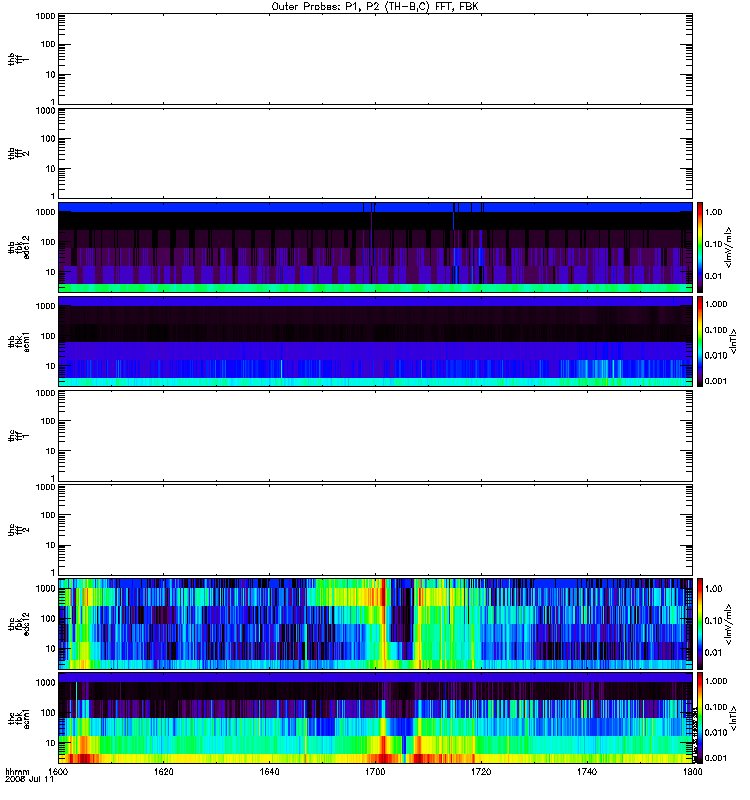
Task: Click the thc fbk edc12 color bar
Action: coord(700,623)
